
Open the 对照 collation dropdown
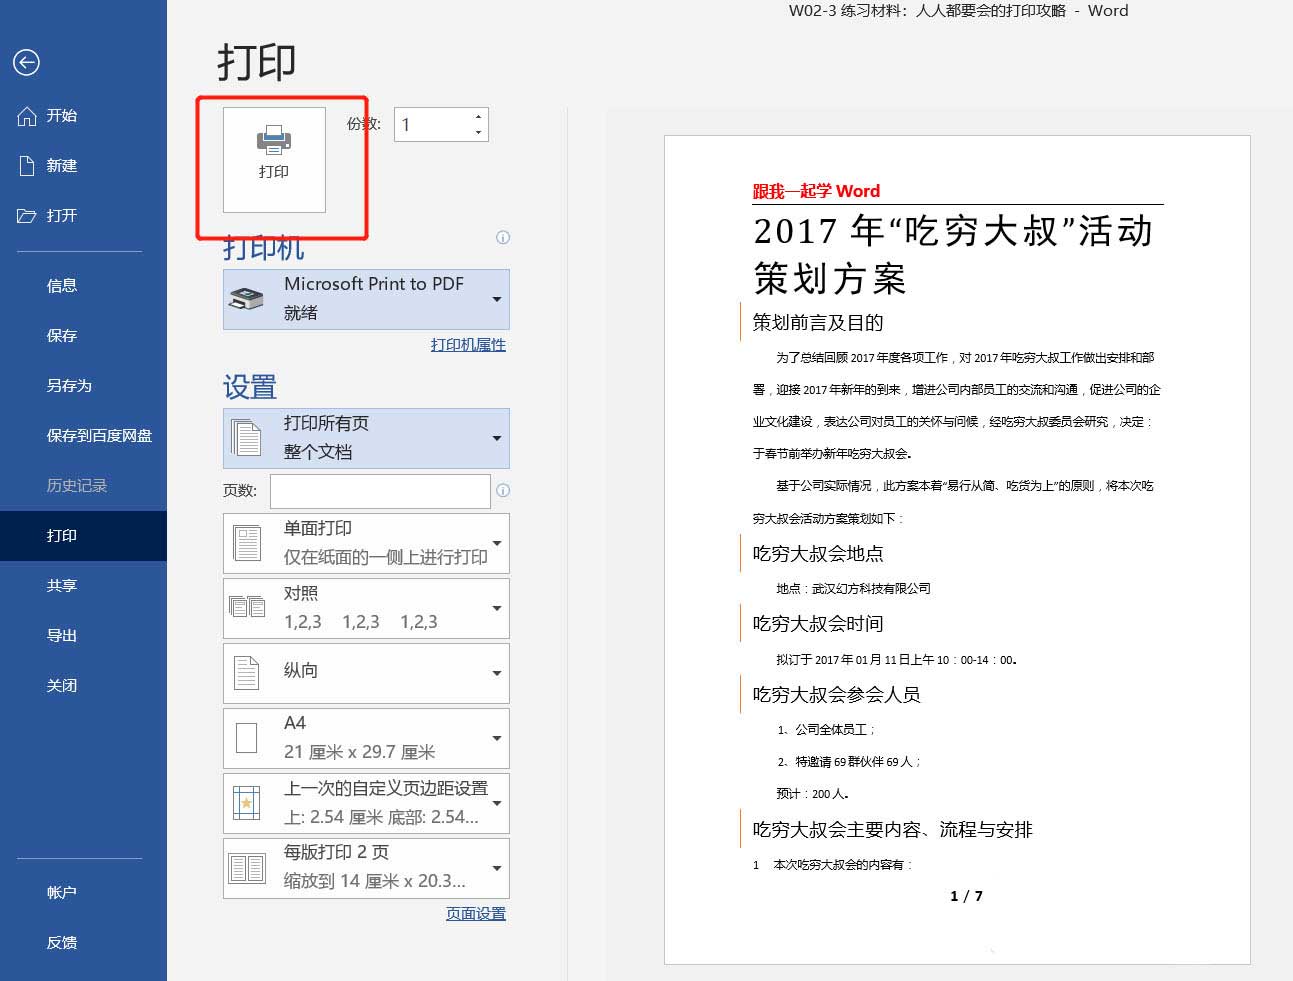tap(366, 608)
